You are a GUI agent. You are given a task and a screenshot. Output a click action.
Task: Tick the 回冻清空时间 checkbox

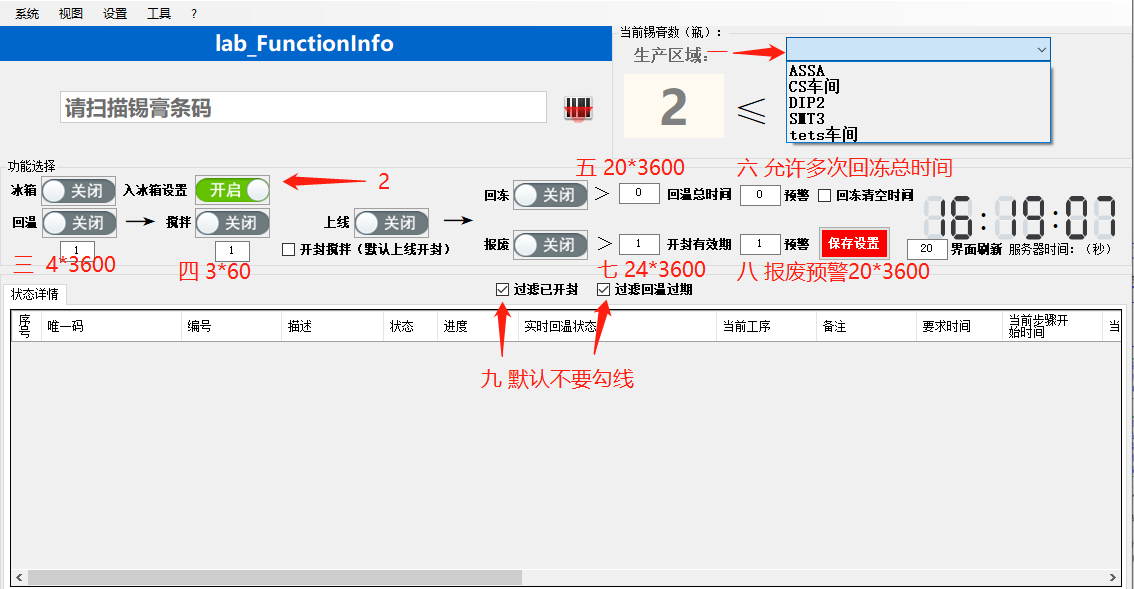point(825,195)
